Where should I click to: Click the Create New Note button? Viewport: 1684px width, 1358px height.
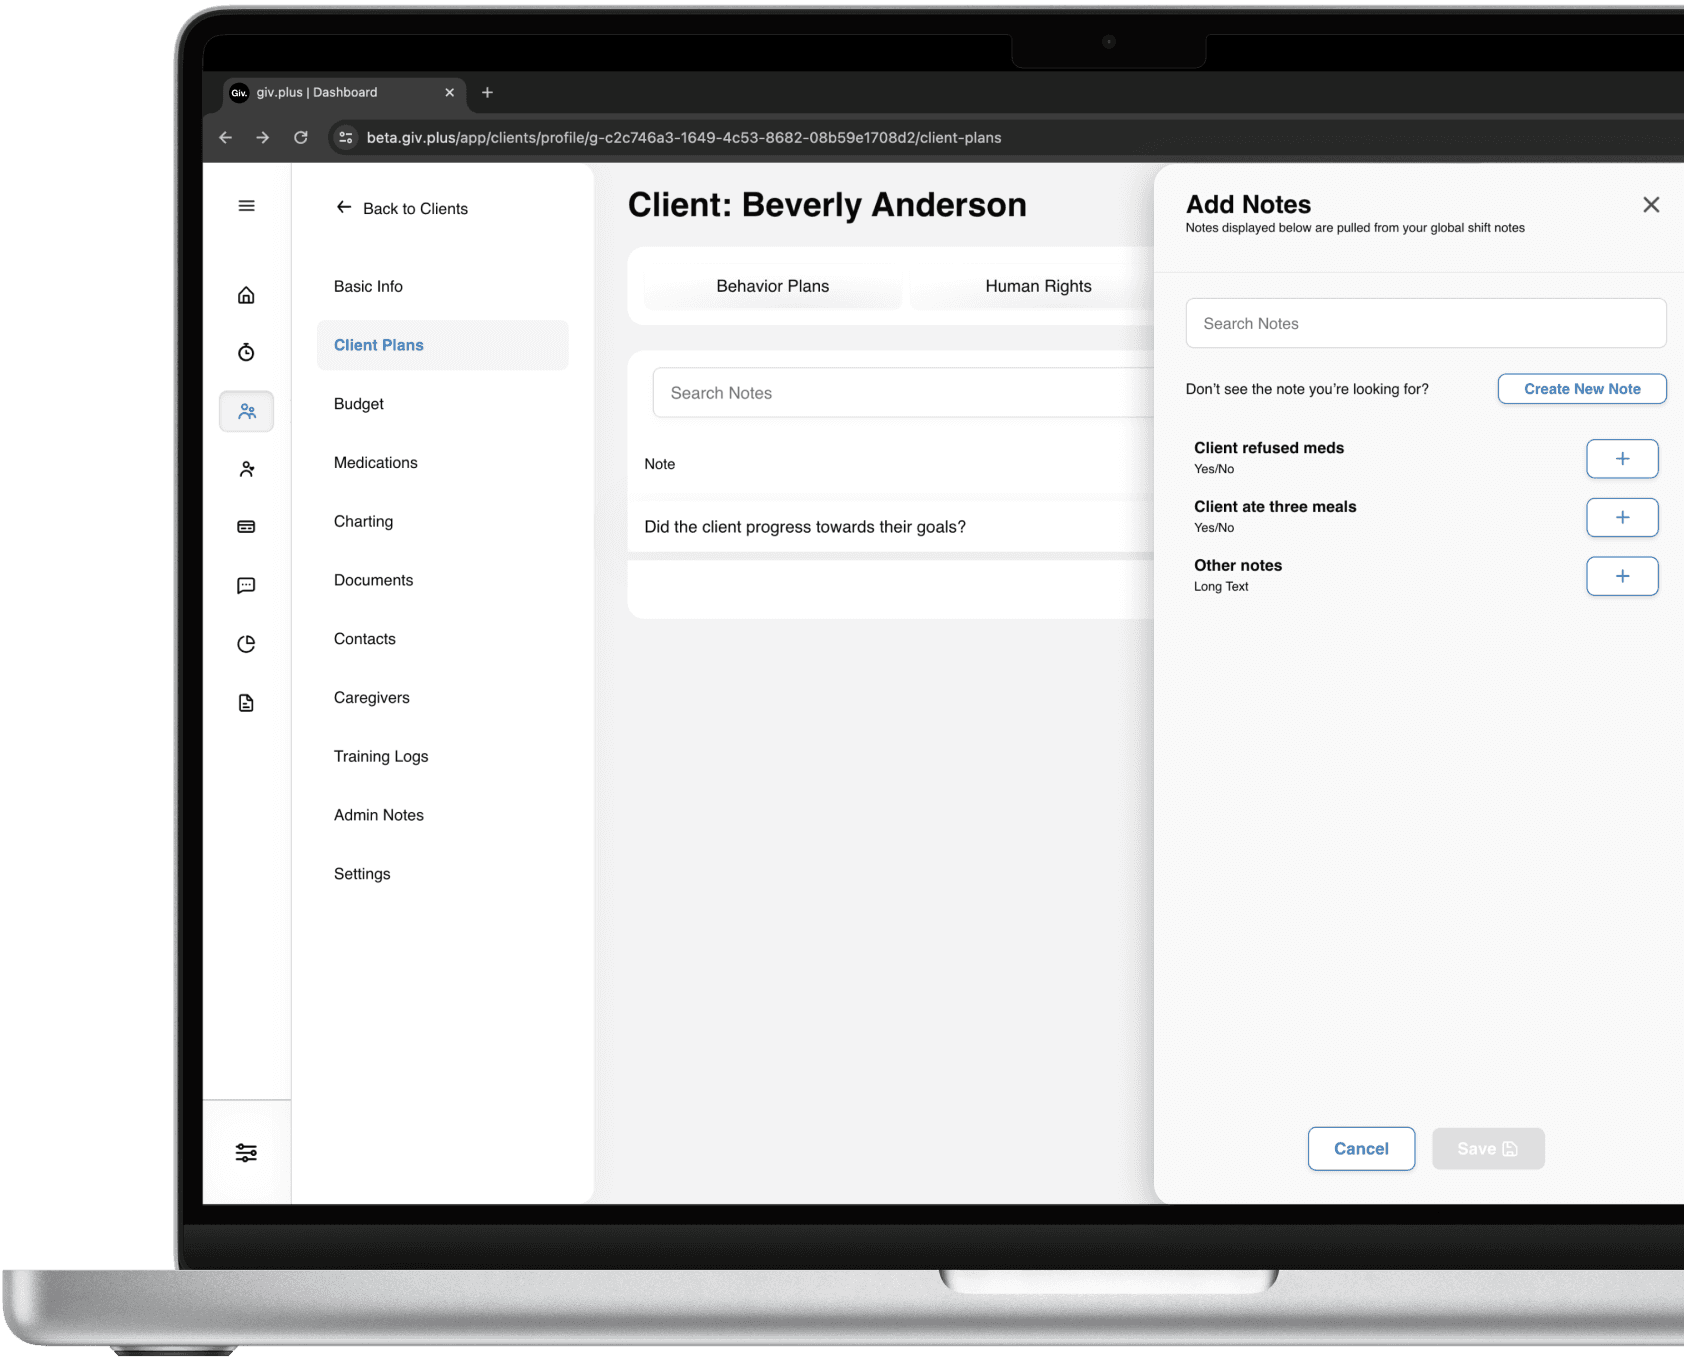[1581, 389]
